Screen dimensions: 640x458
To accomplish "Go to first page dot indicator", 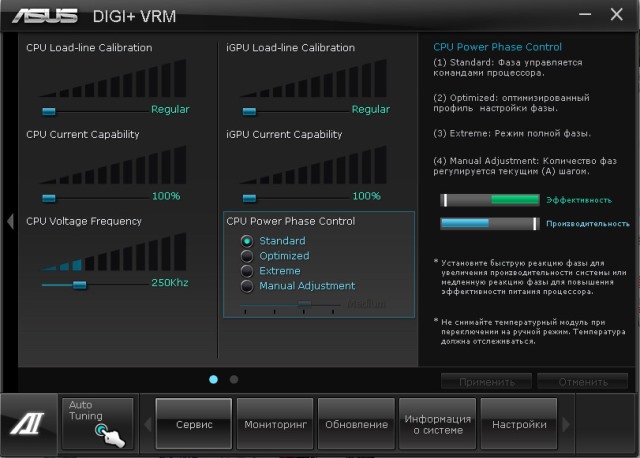I will click(213, 380).
